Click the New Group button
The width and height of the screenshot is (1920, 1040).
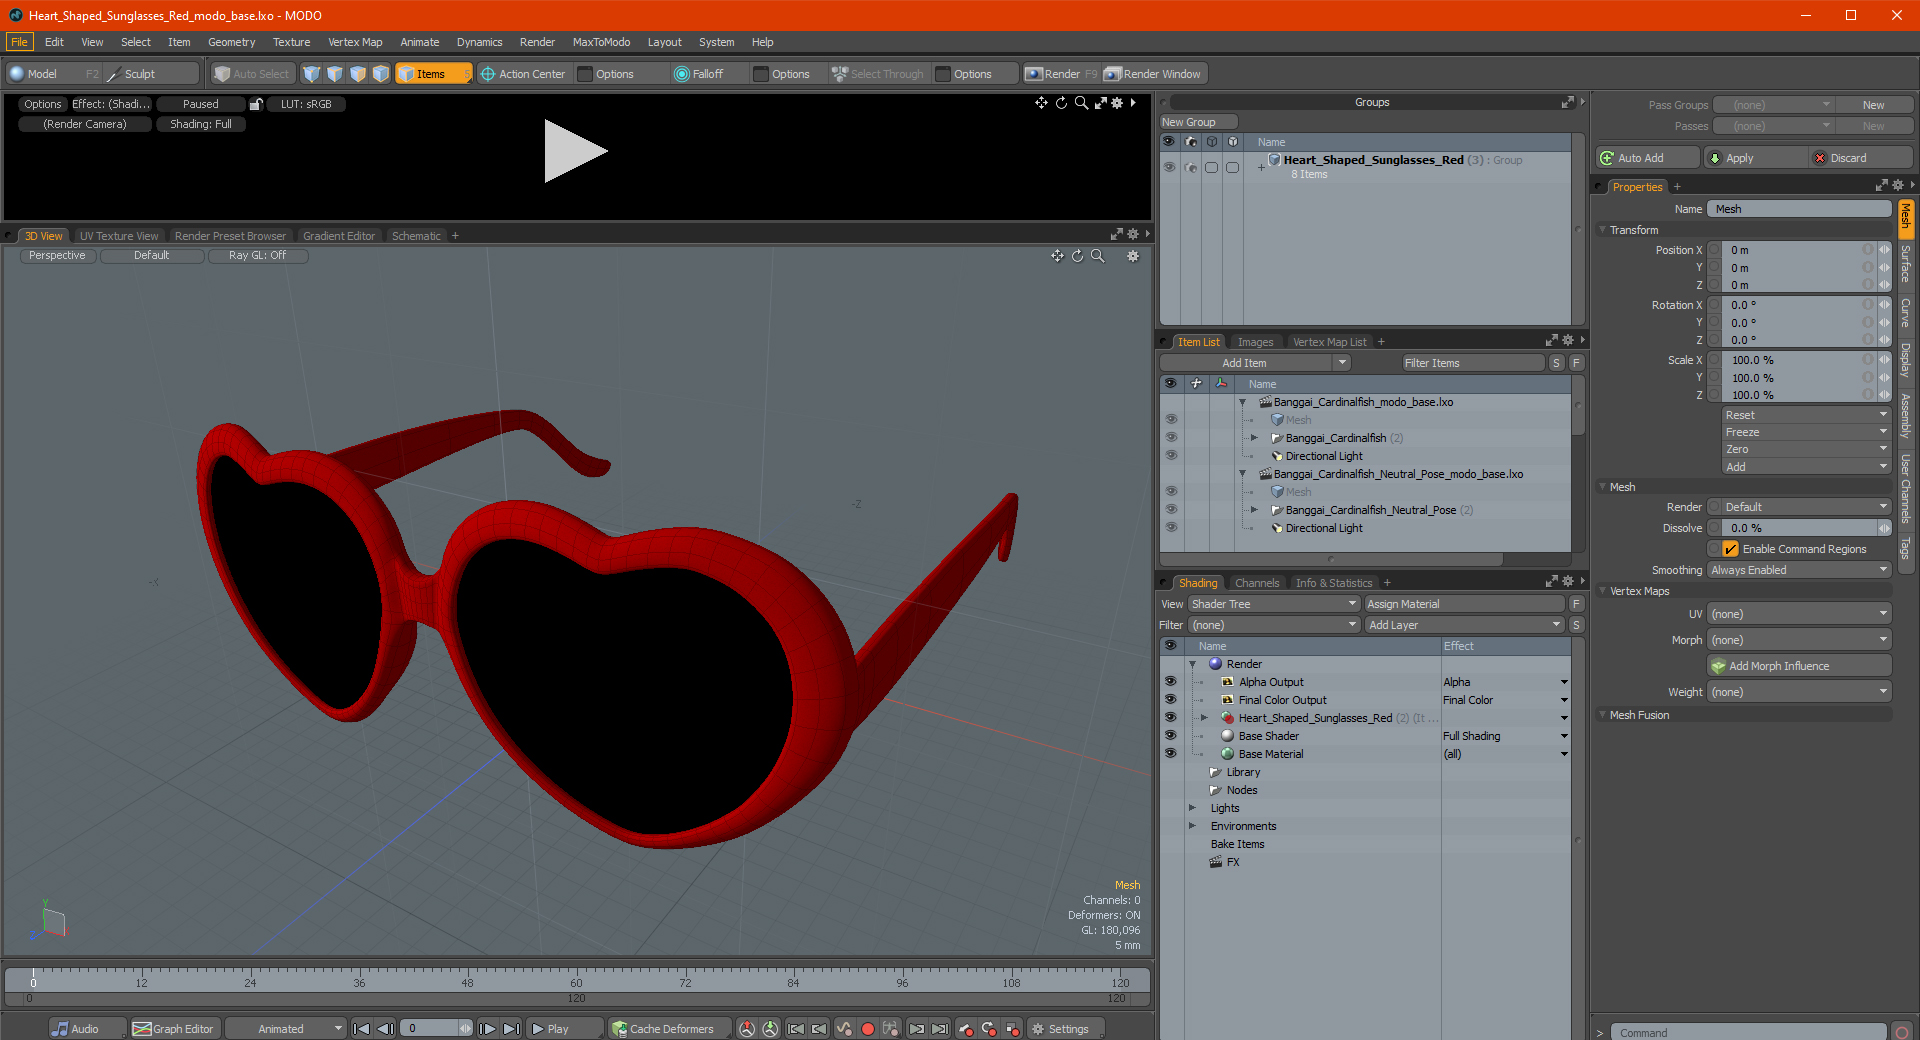click(1198, 122)
